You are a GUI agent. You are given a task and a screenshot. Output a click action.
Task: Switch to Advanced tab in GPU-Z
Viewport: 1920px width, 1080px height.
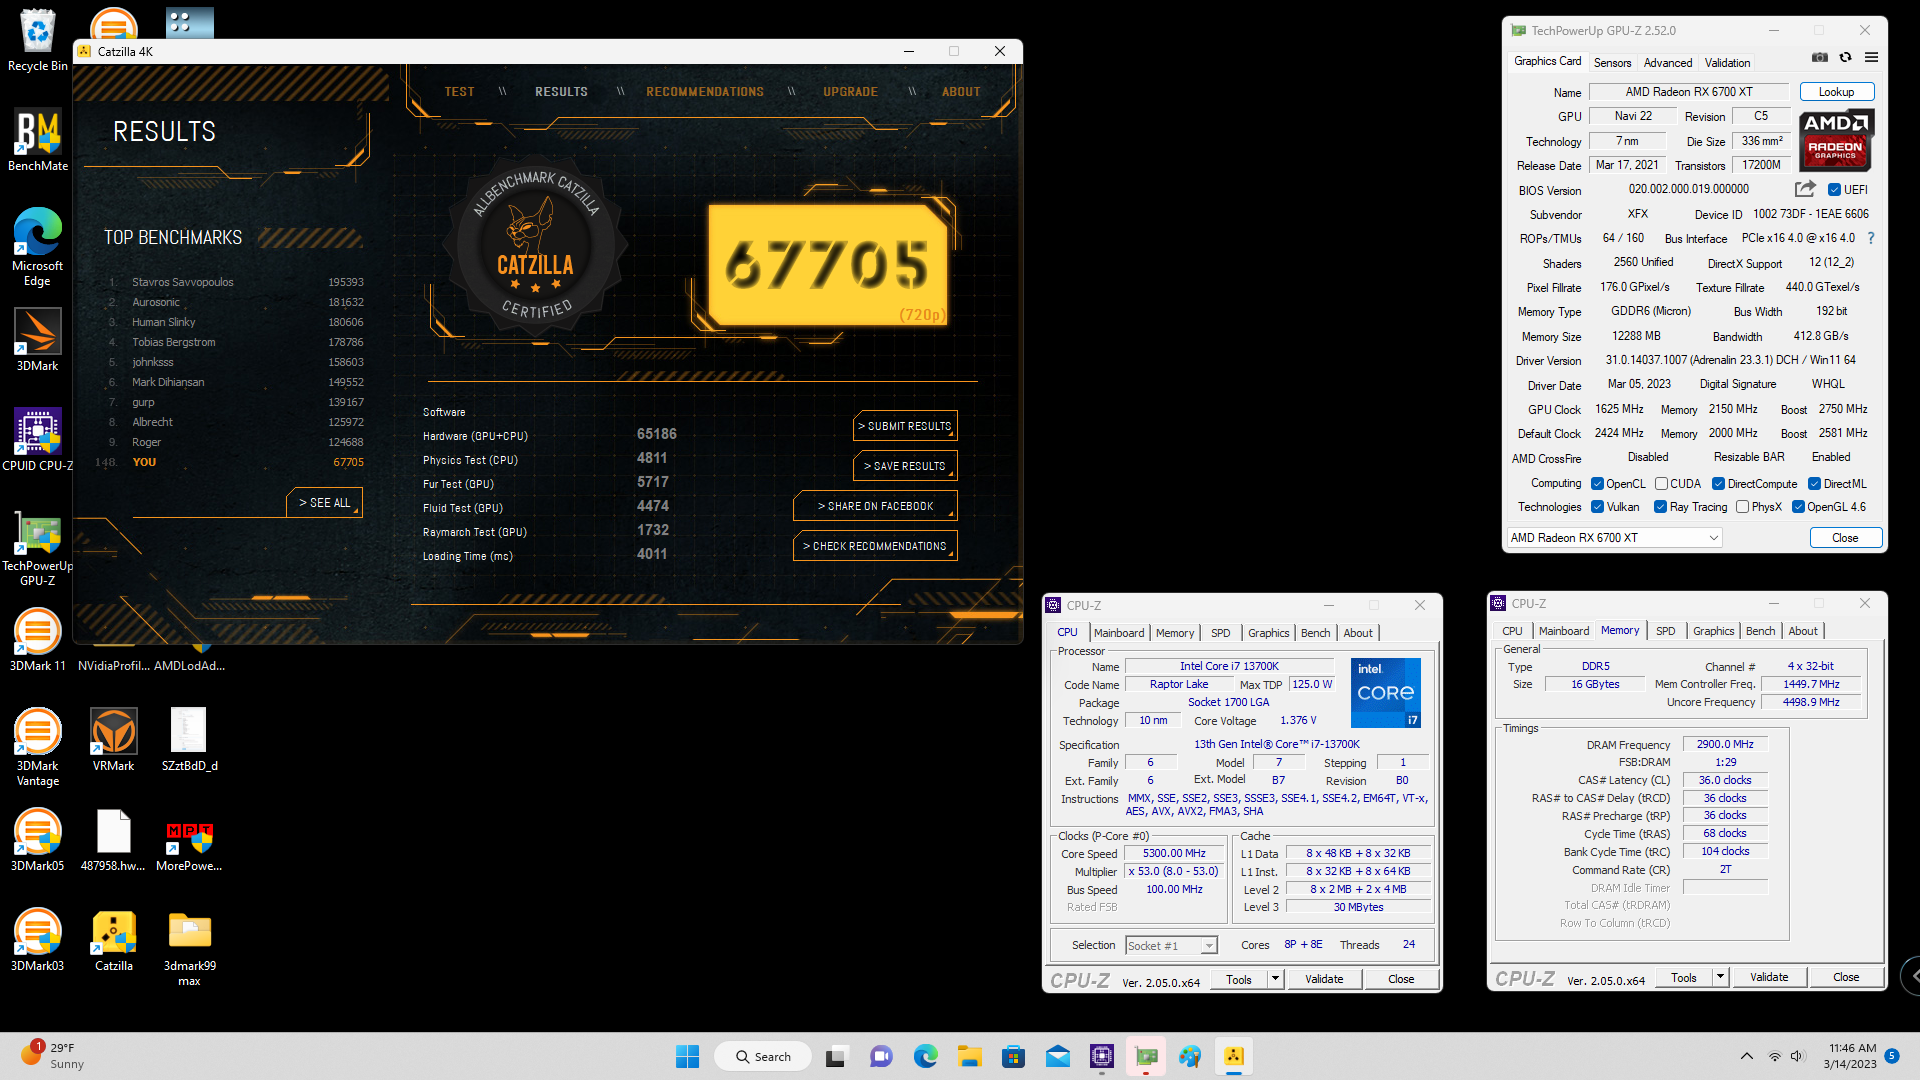point(1668,62)
